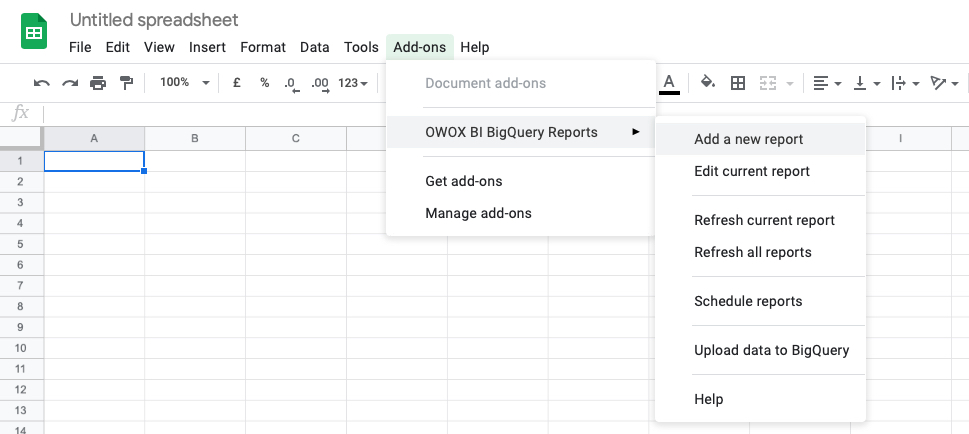Open the Edit menu

pos(117,47)
